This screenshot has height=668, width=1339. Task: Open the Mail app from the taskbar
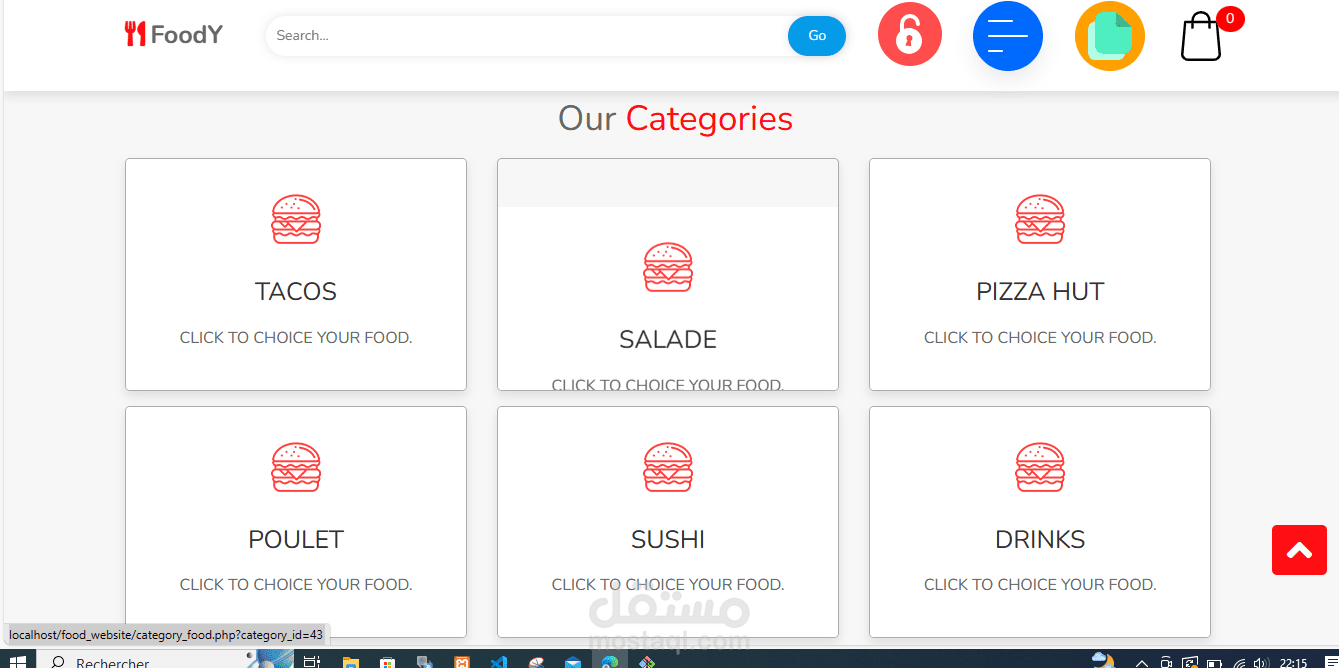(x=572, y=661)
